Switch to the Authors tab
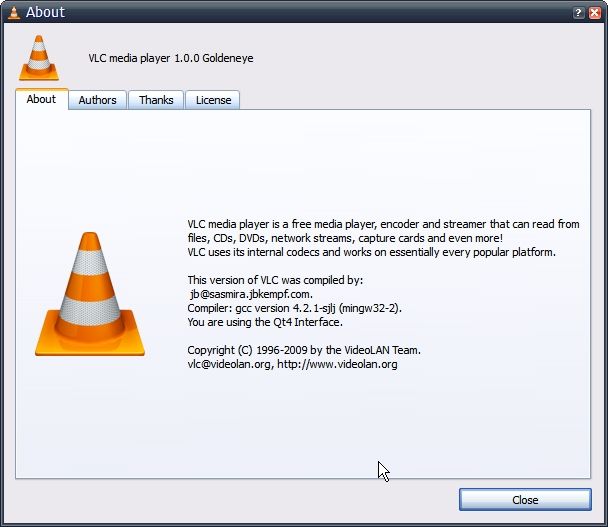Viewport: 608px width, 527px height. coord(97,100)
